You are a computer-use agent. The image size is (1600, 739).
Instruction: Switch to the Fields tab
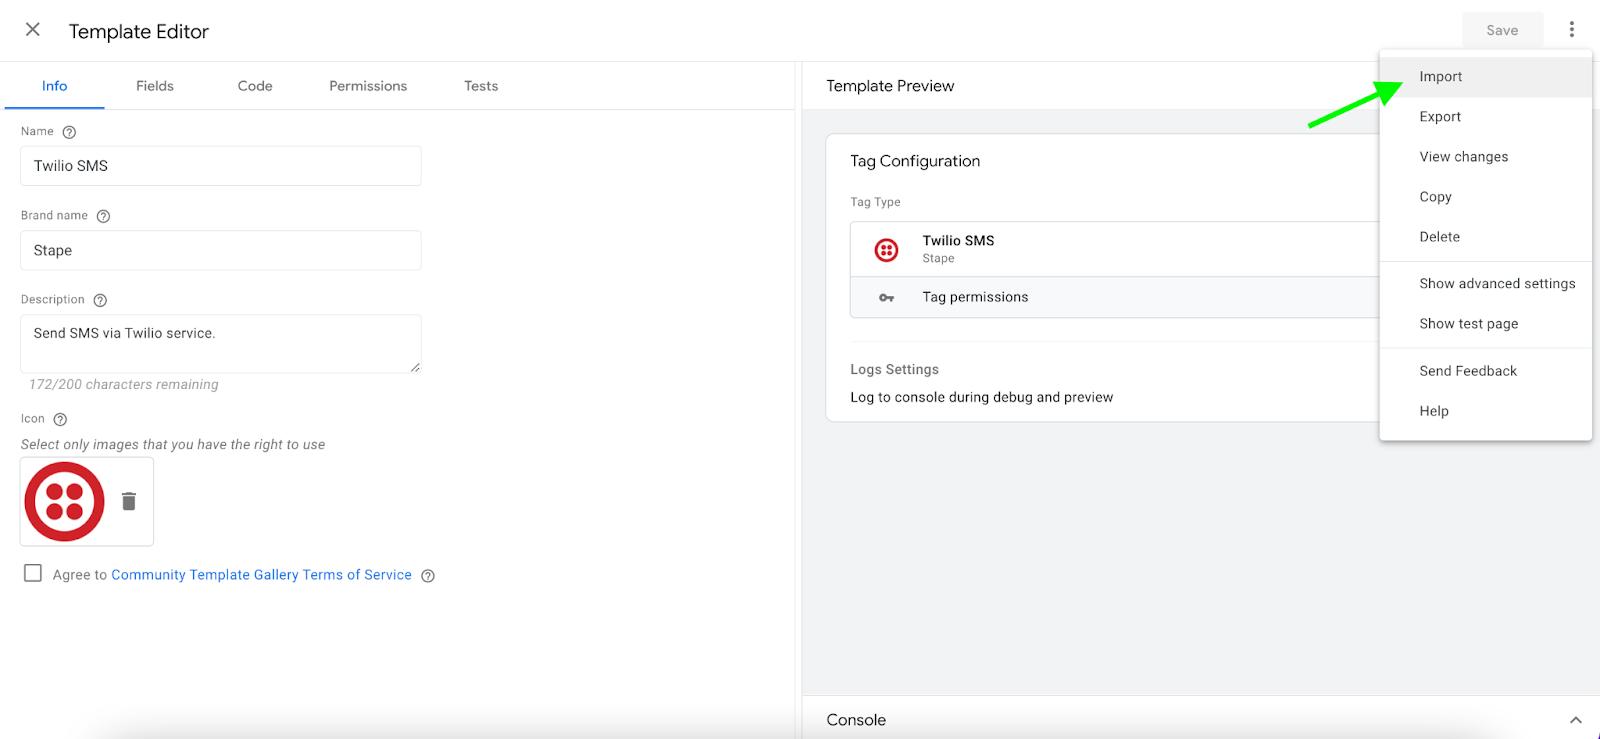tap(155, 86)
